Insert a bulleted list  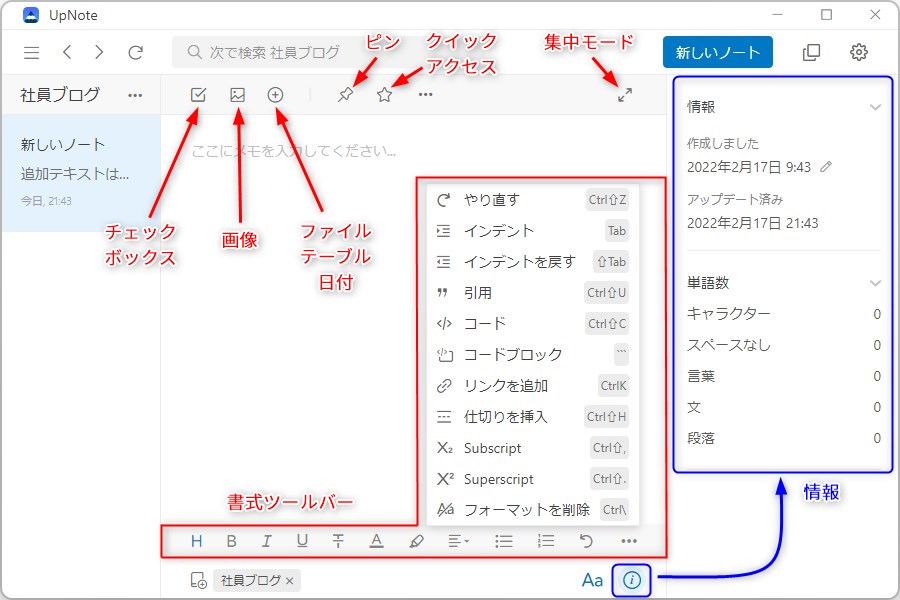click(x=503, y=541)
